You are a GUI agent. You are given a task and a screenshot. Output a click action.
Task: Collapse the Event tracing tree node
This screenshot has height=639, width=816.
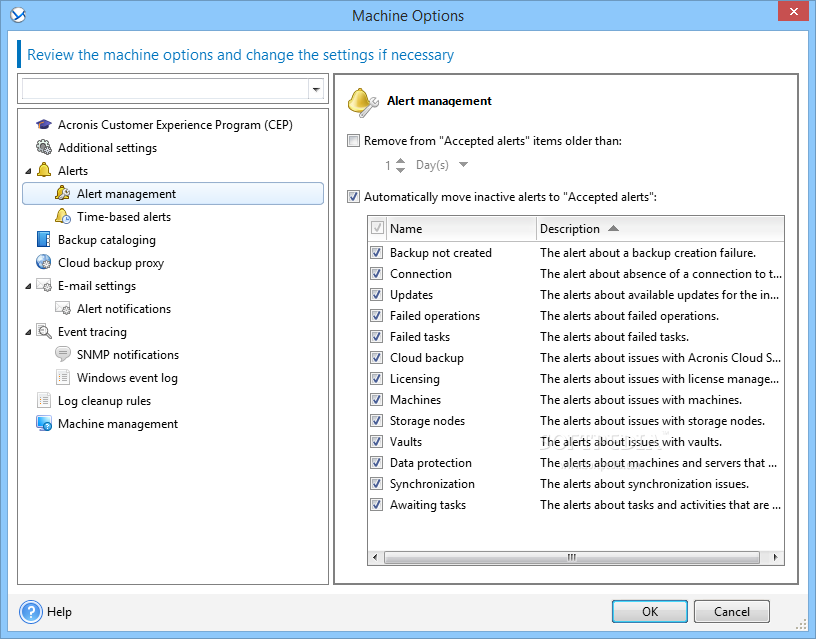click(28, 333)
